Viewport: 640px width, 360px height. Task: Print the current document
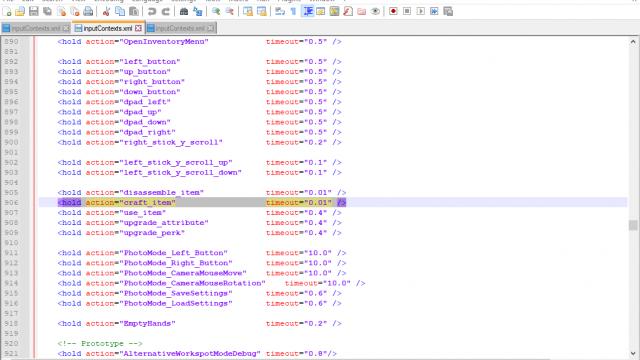(88, 11)
